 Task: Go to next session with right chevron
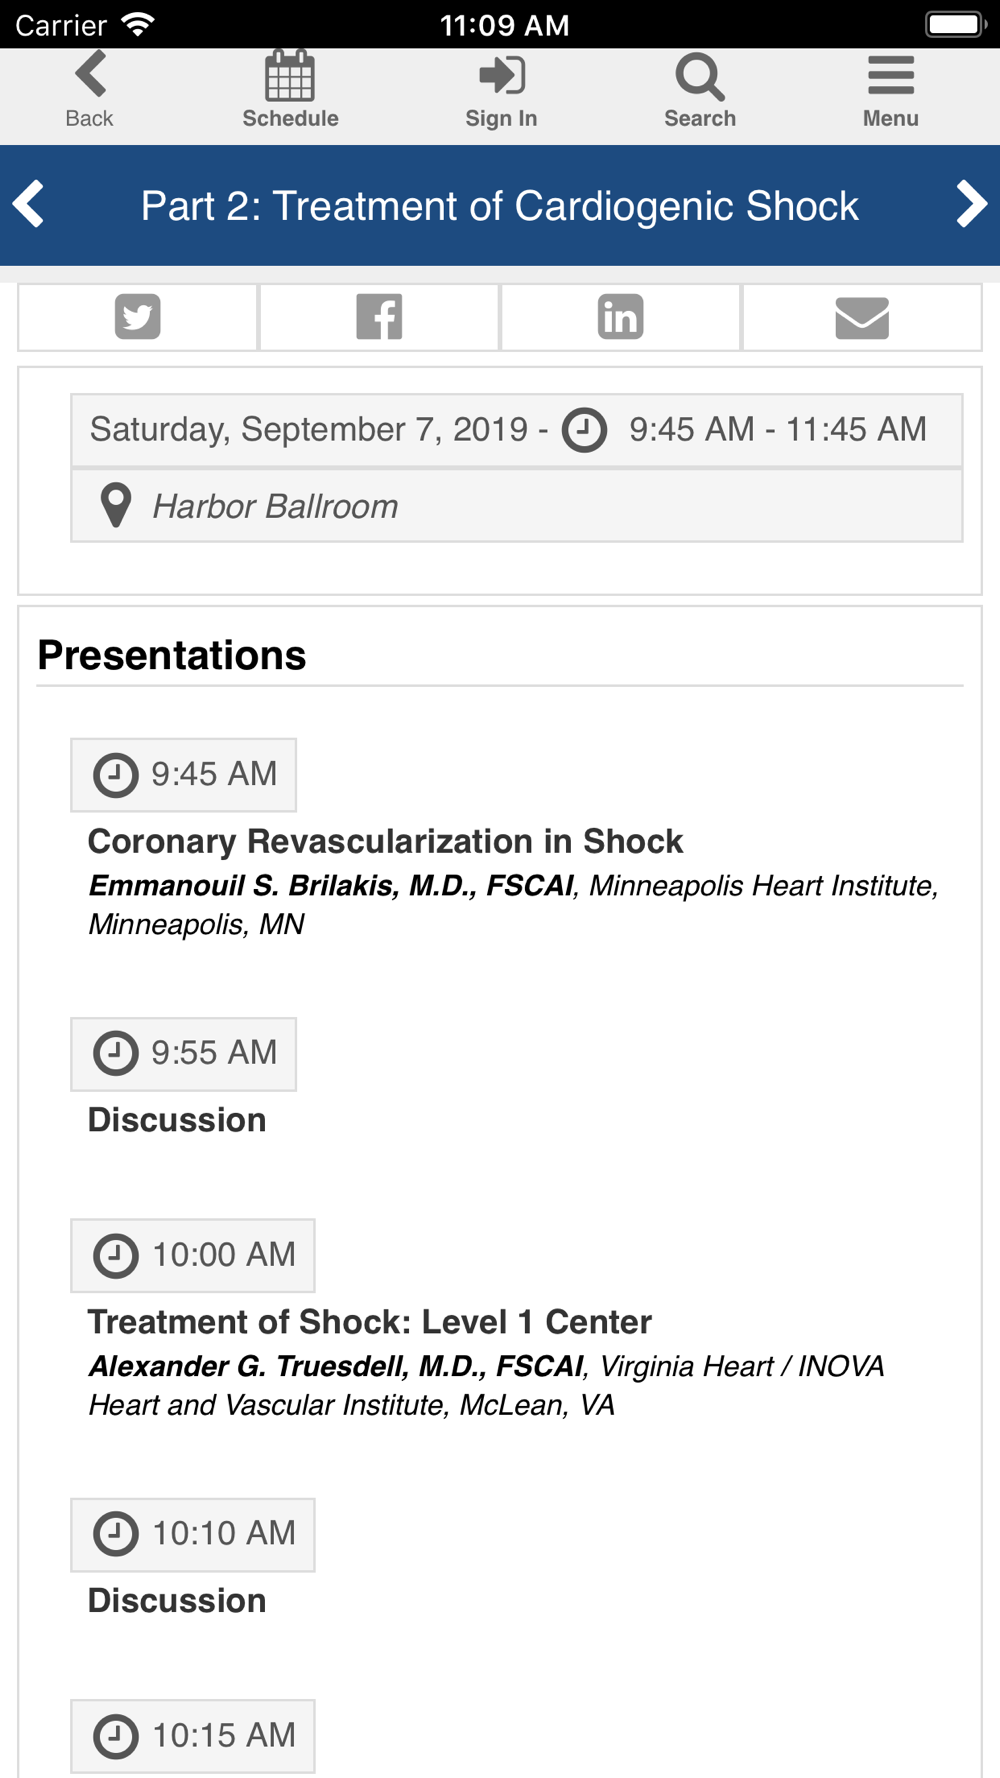pyautogui.click(x=971, y=205)
